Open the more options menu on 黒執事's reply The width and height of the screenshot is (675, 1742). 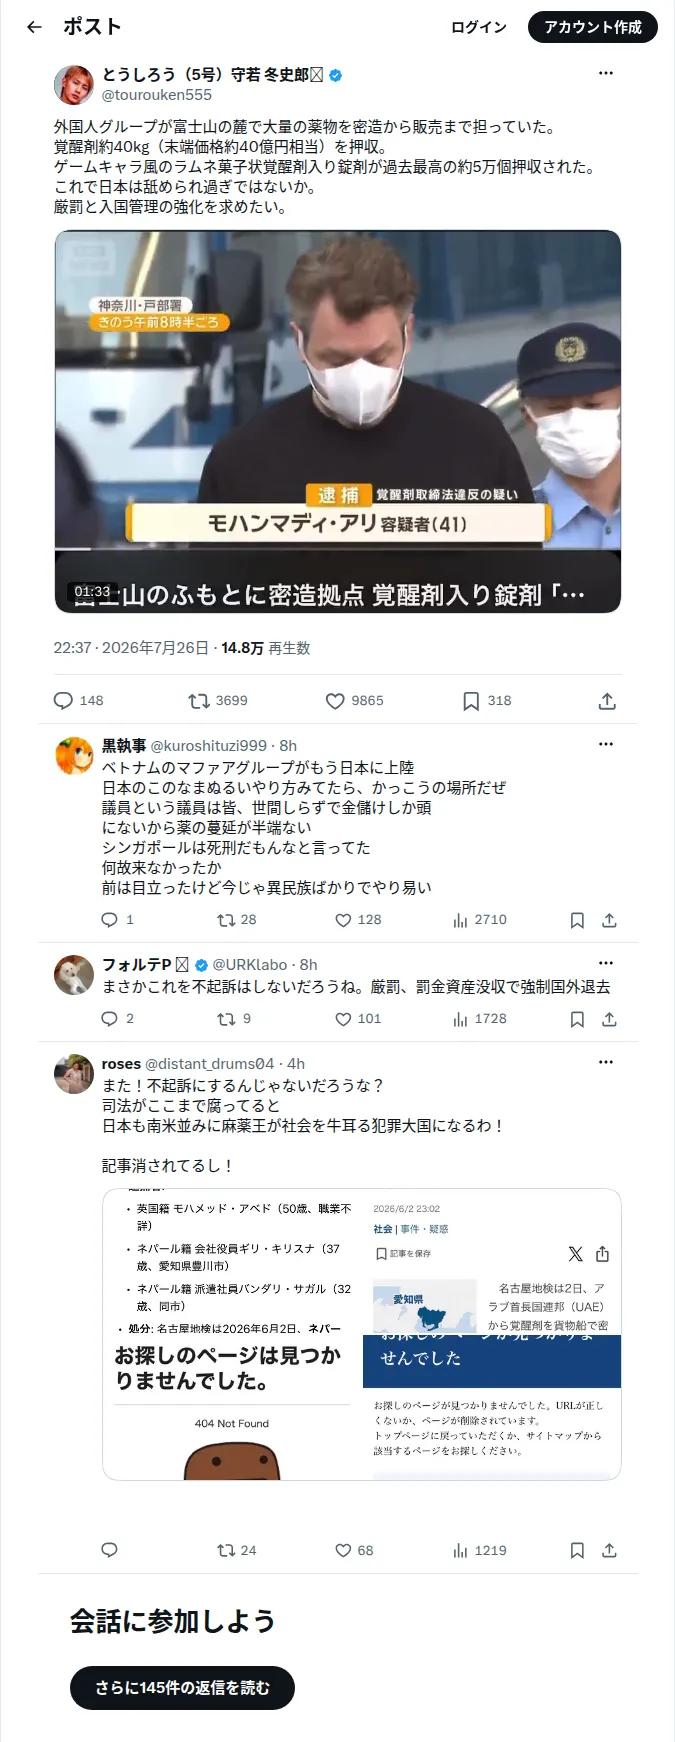(606, 744)
